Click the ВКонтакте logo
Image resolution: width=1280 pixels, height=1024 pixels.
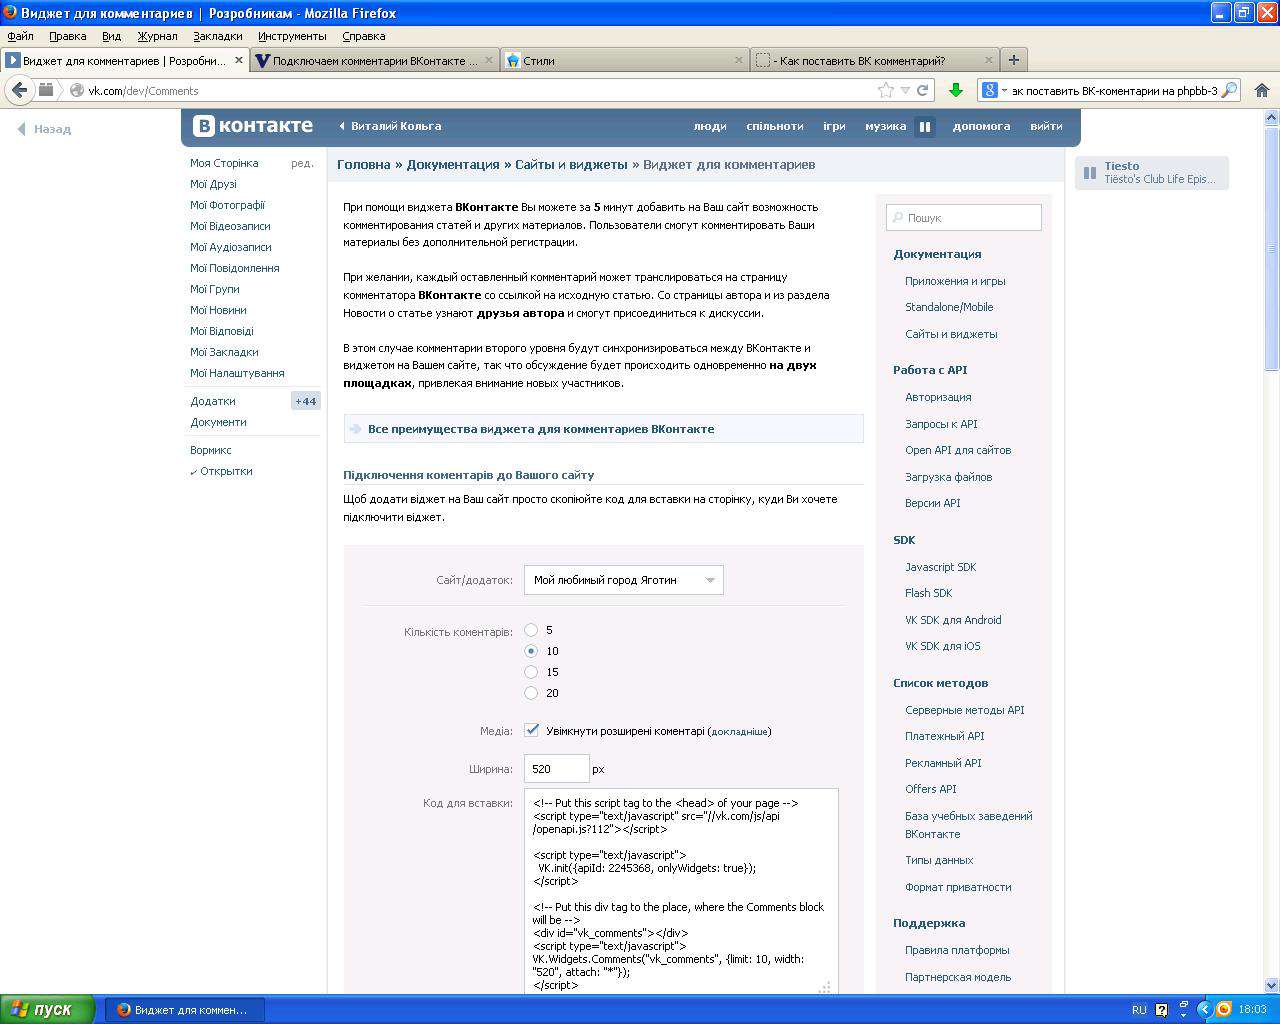coord(253,126)
